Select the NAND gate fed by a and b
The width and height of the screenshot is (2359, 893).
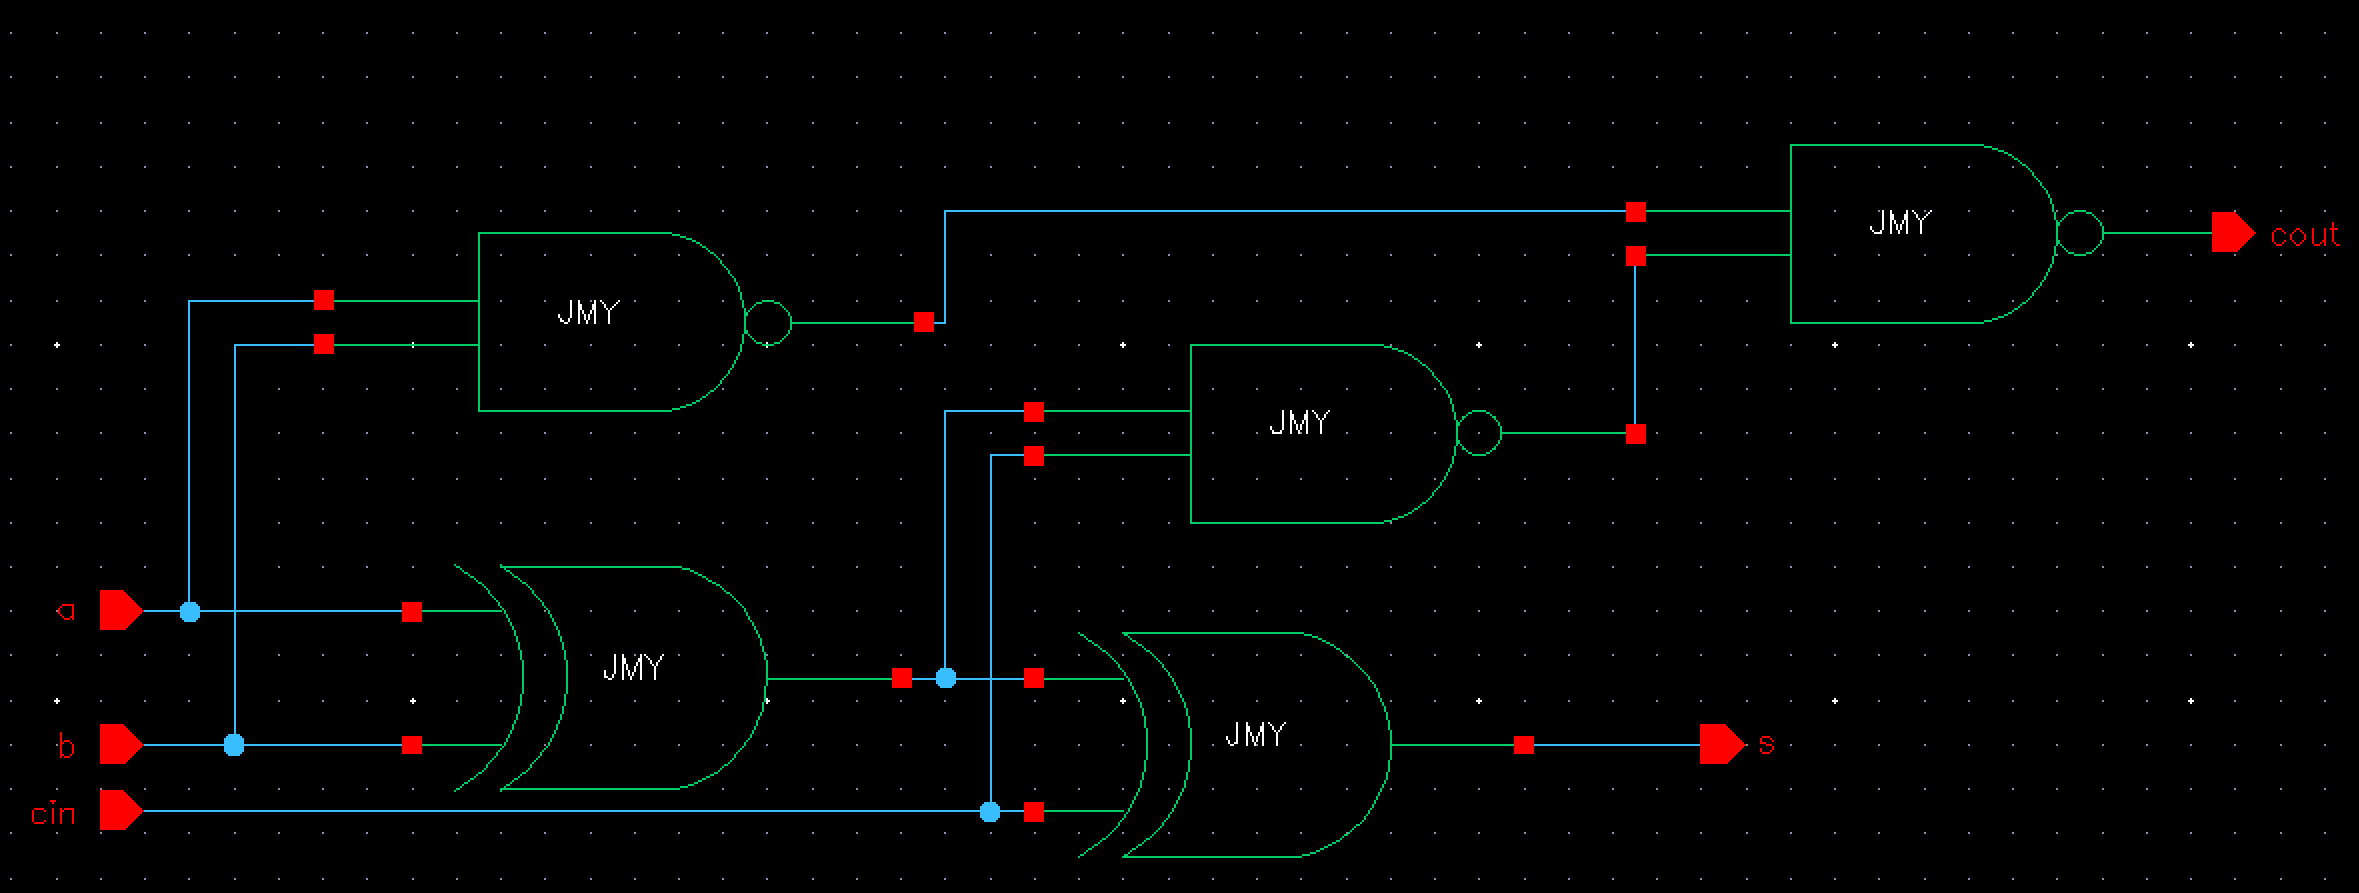click(x=634, y=322)
